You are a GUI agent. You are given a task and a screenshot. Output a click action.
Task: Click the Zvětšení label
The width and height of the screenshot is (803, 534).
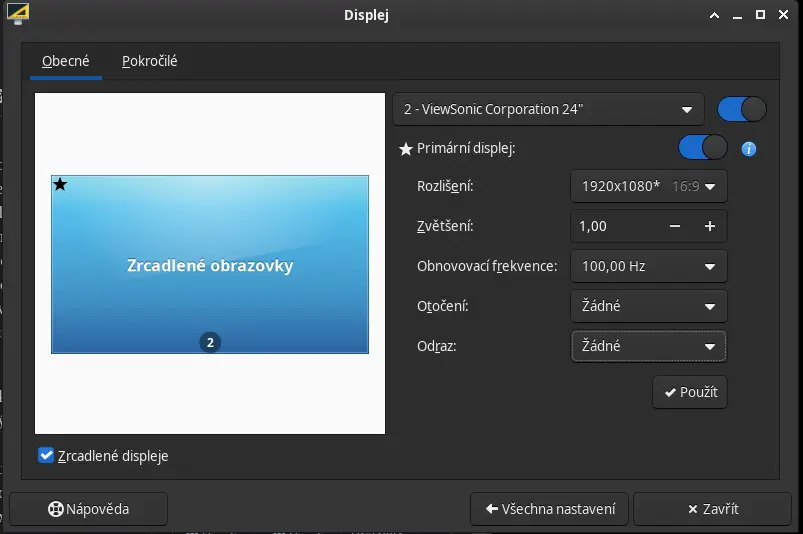[445, 226]
